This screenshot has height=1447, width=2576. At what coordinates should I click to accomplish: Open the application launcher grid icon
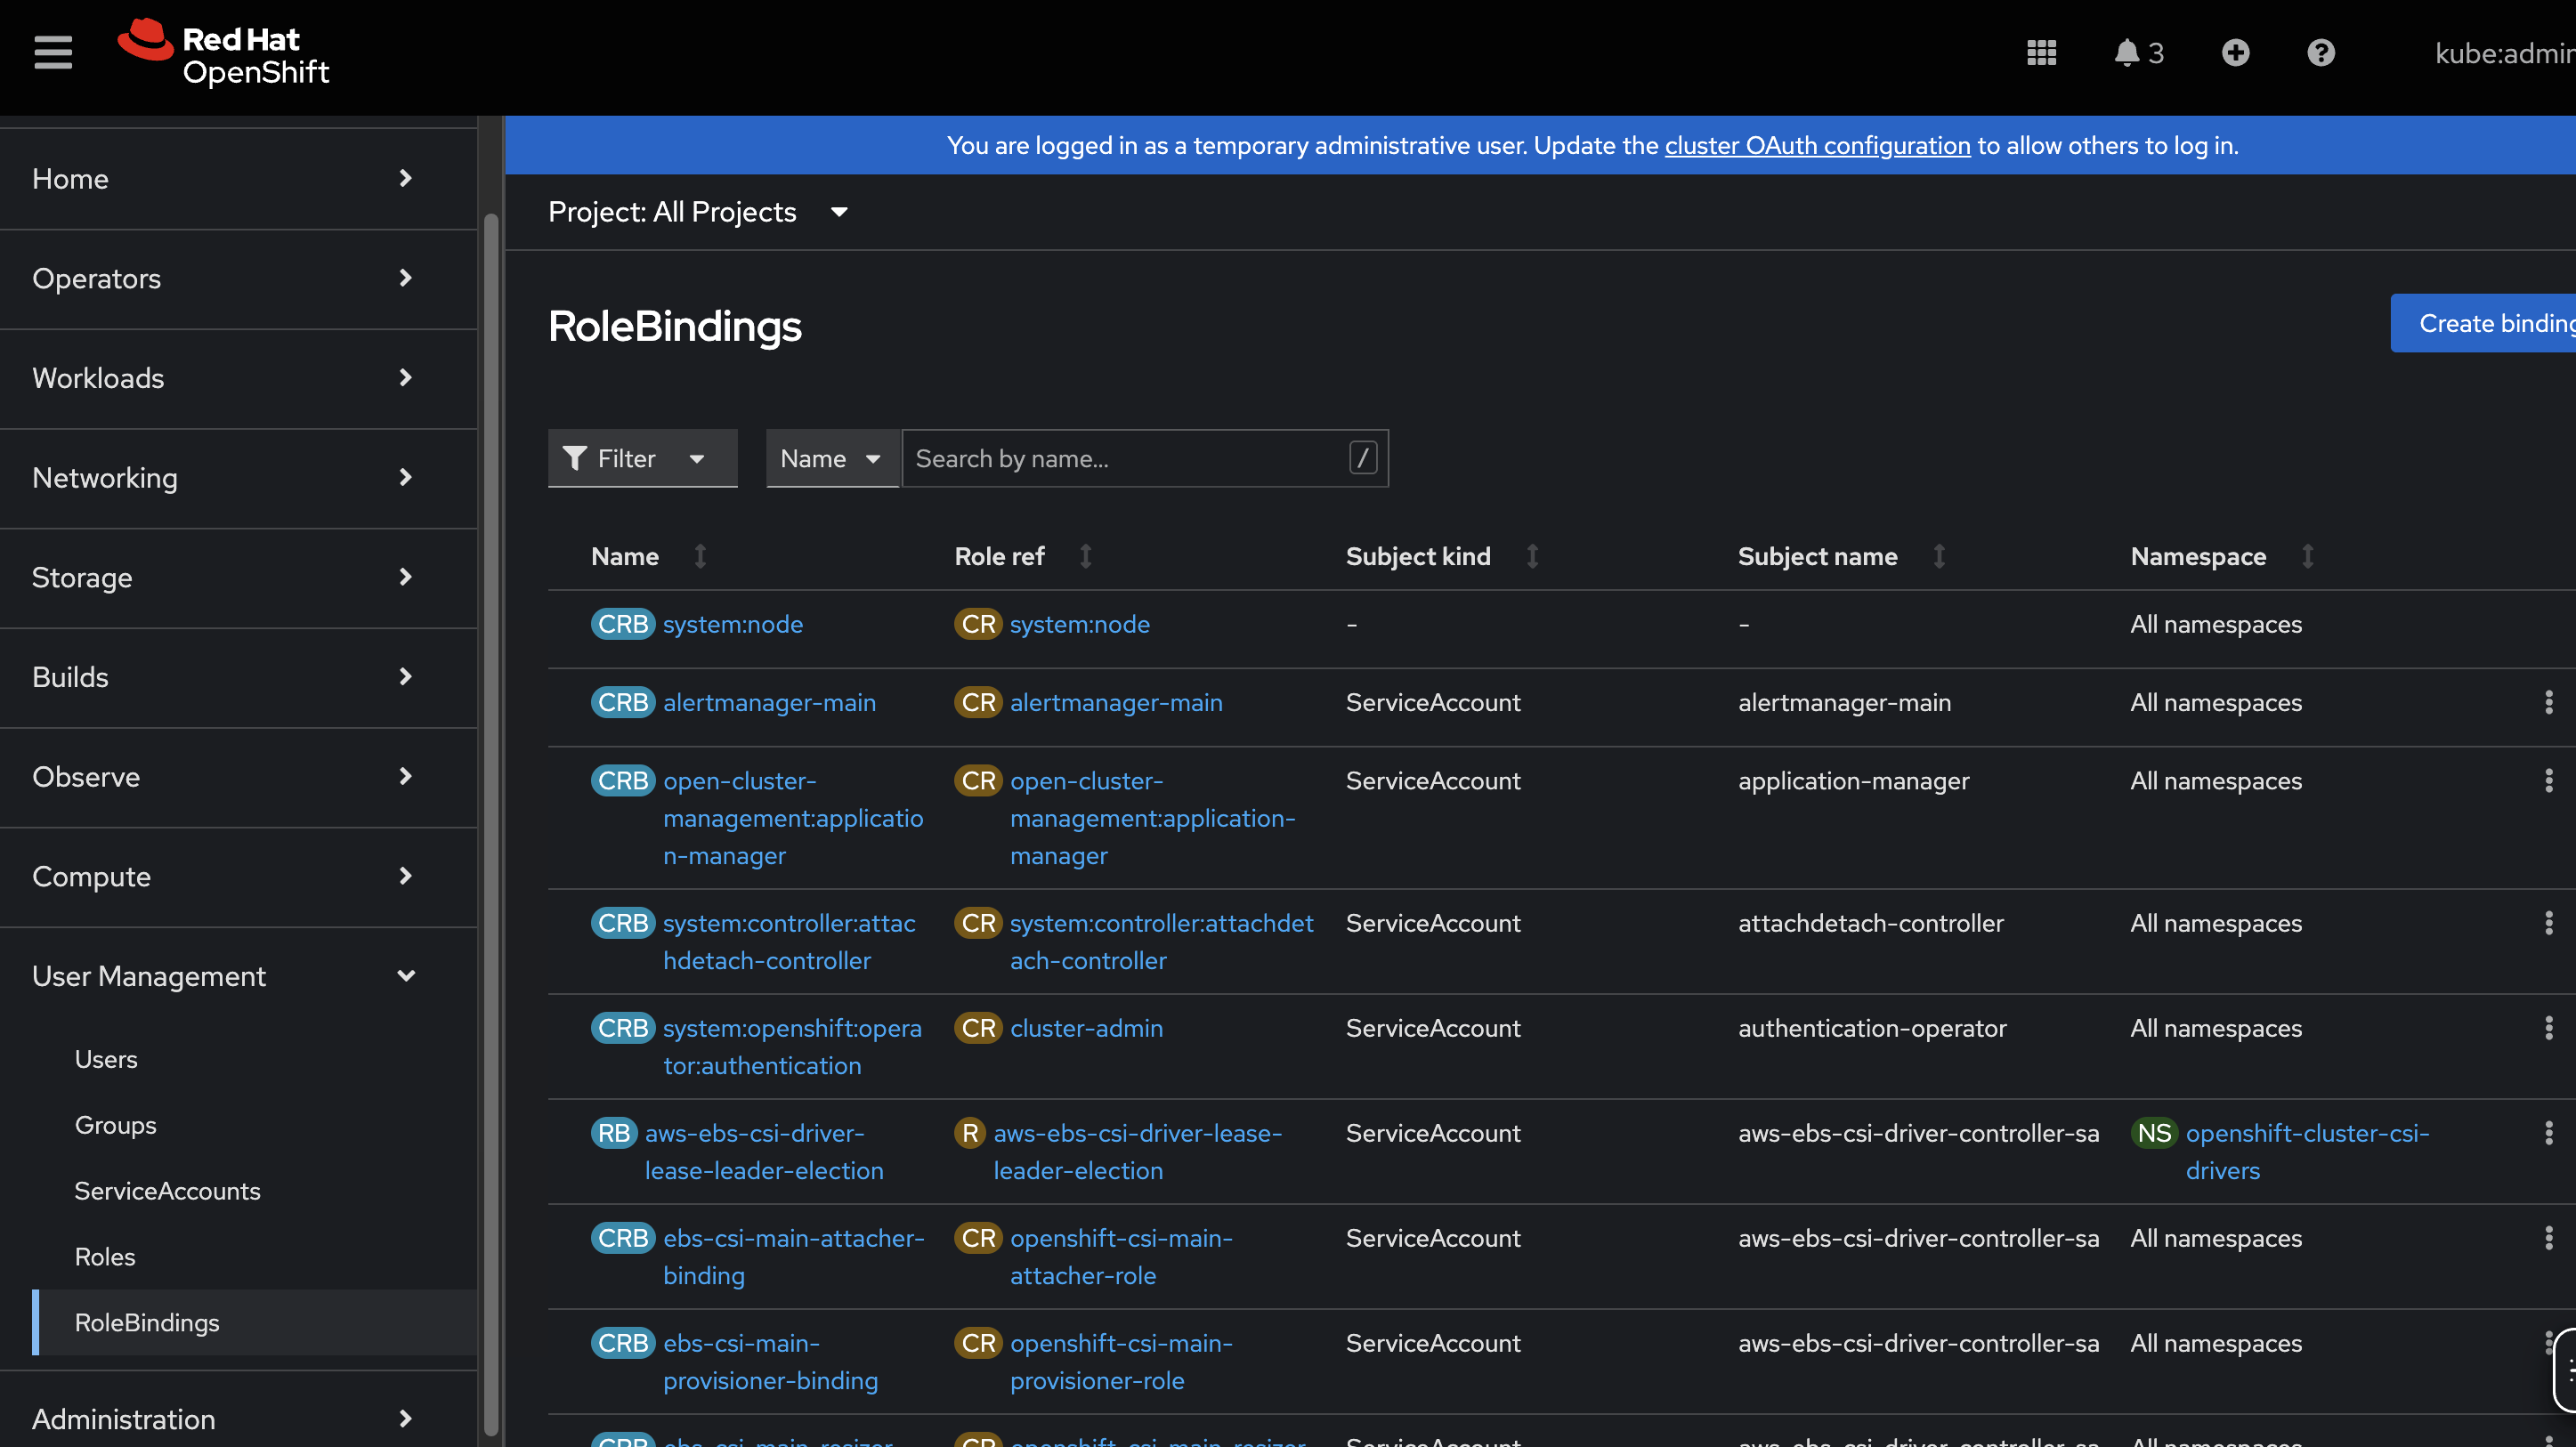2041,53
